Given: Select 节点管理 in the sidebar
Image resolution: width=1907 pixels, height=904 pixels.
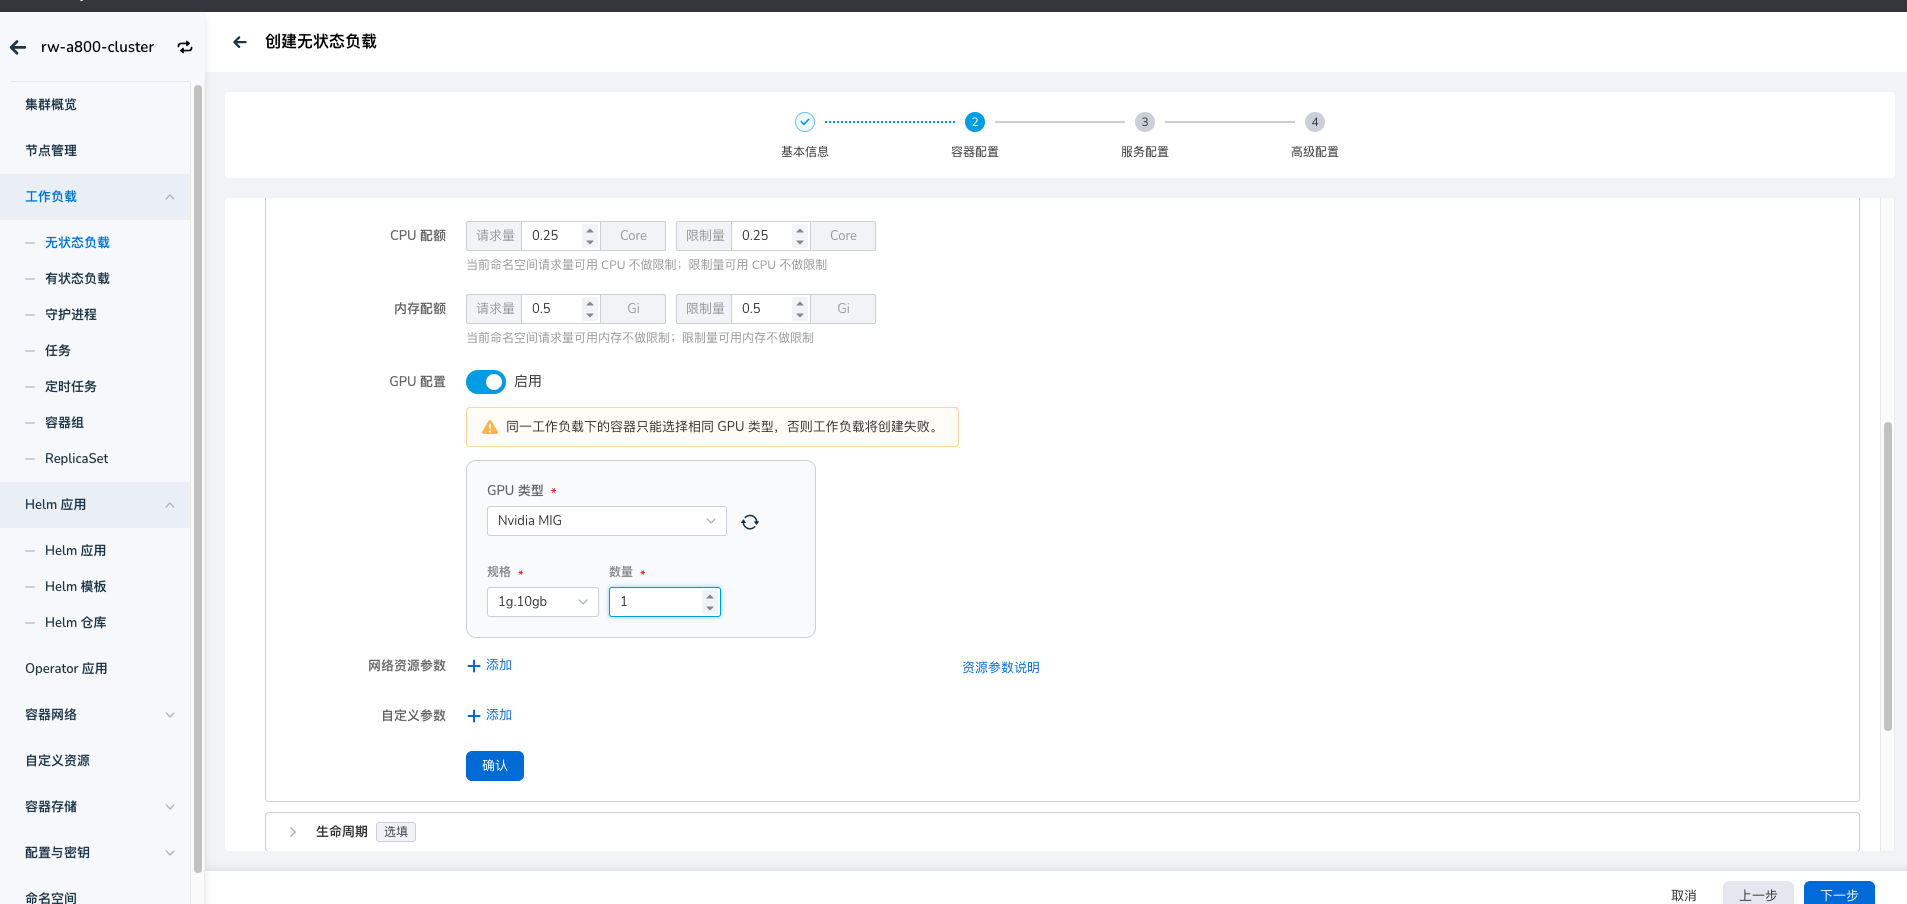Looking at the screenshot, I should [x=51, y=151].
